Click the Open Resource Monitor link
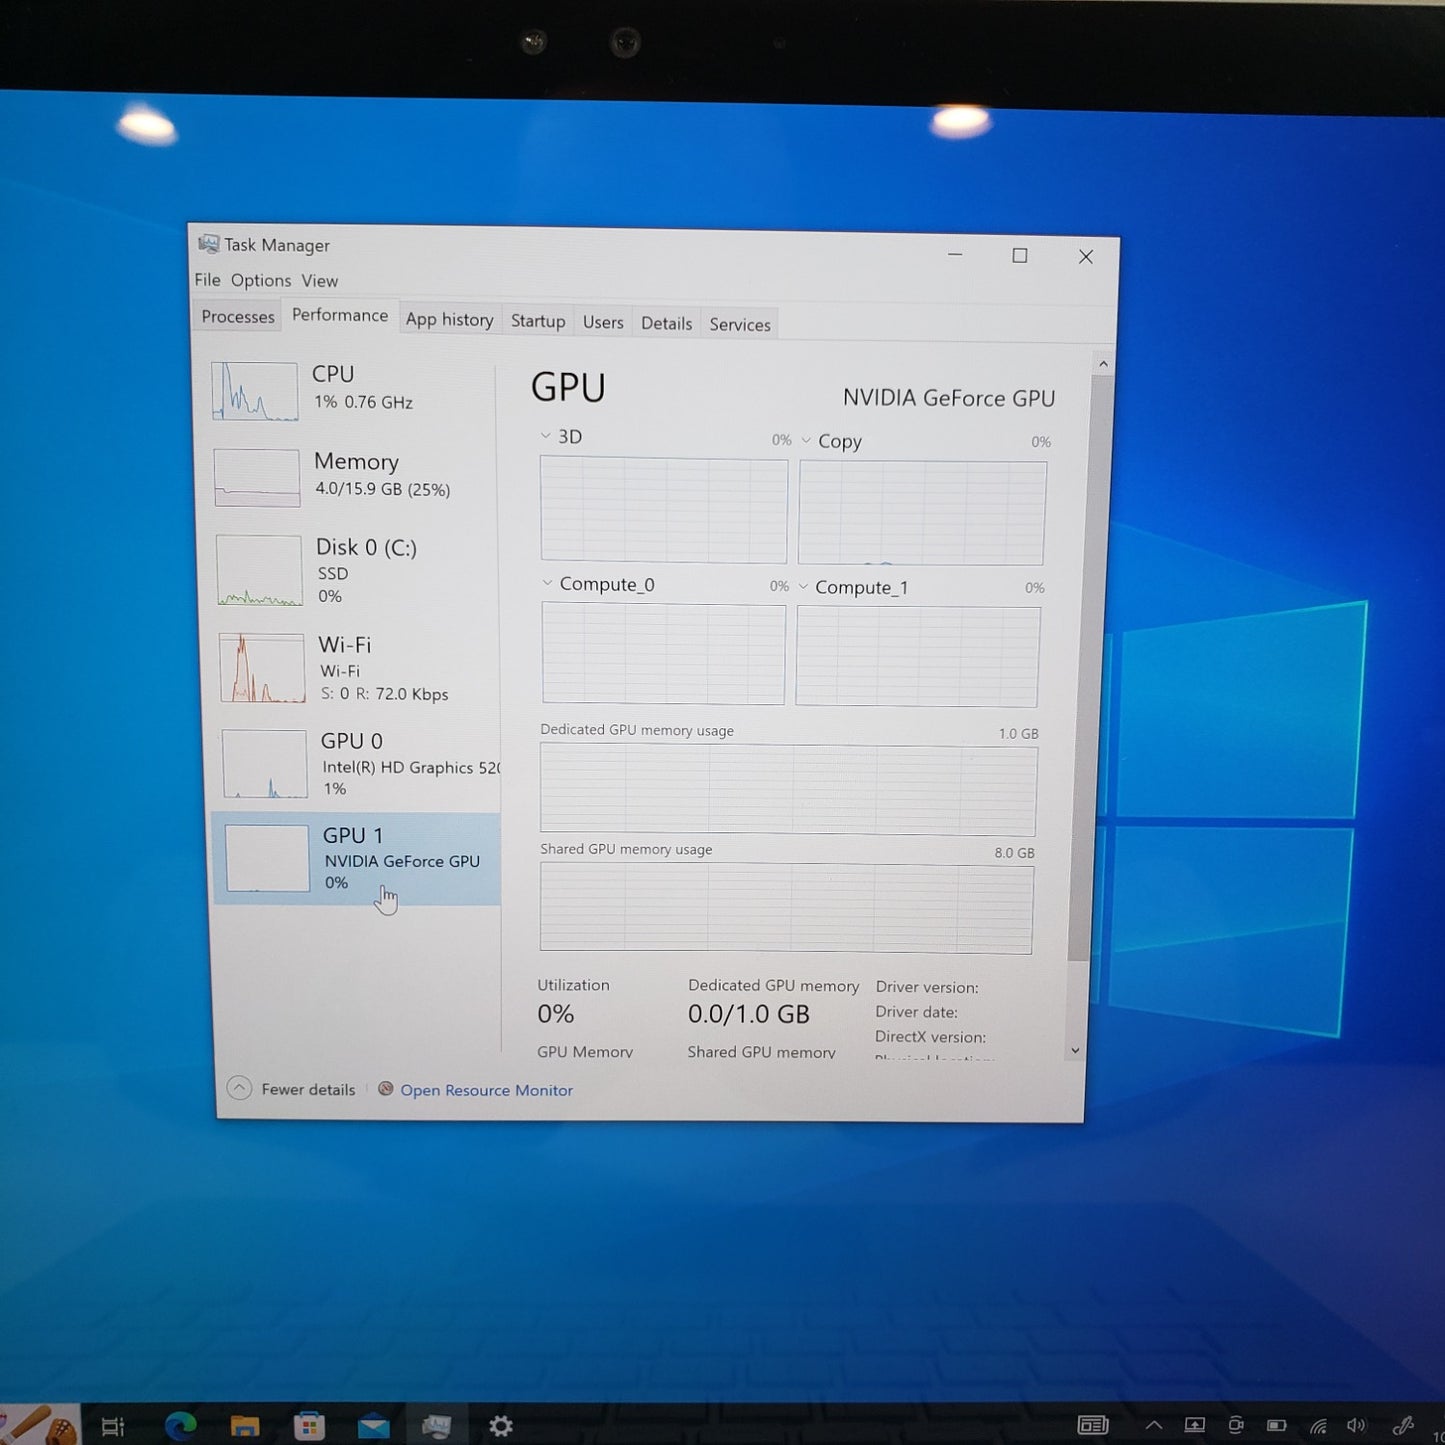 (x=486, y=1090)
